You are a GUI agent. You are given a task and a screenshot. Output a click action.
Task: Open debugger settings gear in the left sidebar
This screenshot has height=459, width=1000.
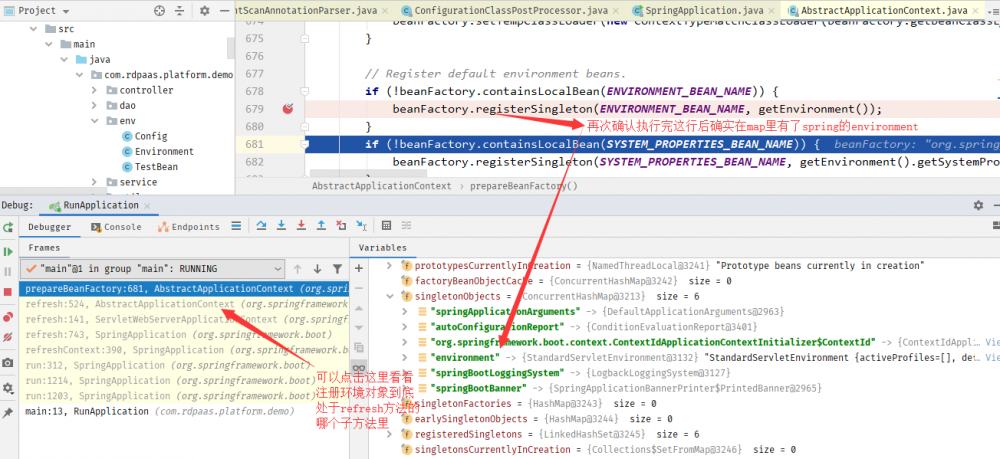click(8, 388)
